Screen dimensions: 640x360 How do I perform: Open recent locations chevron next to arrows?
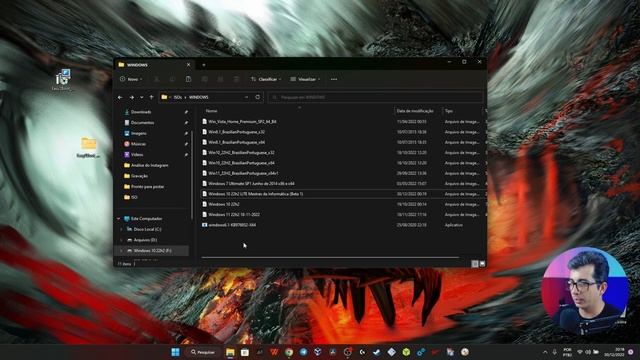142,97
